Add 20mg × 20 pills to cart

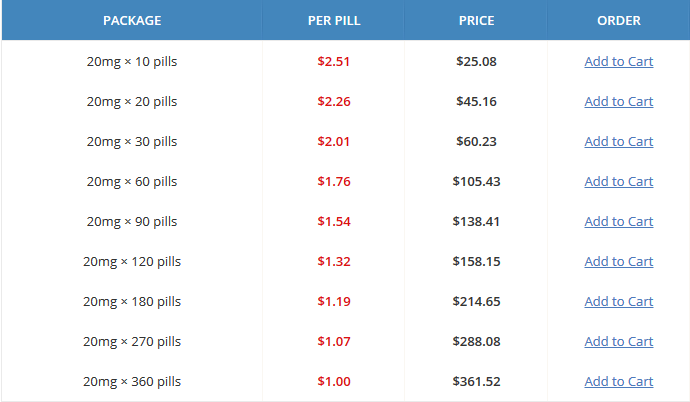click(618, 102)
